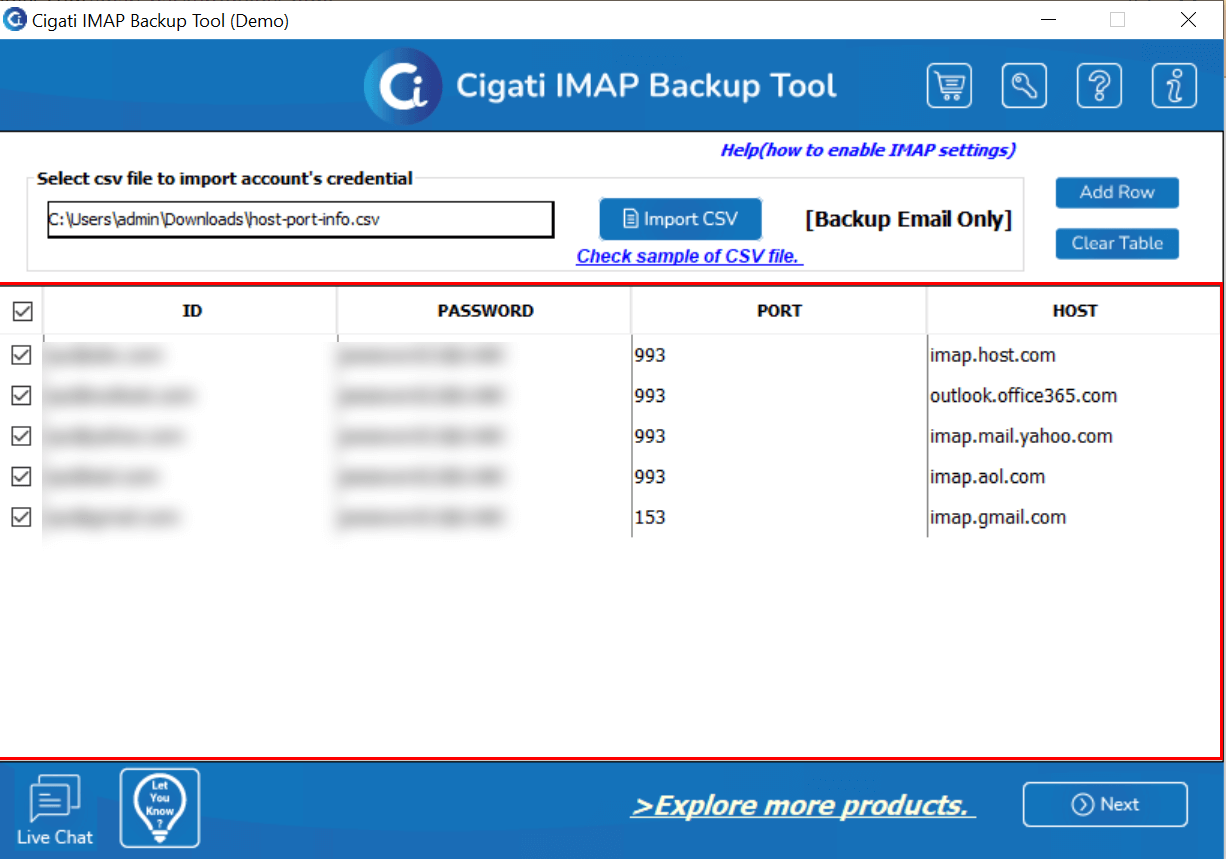This screenshot has height=859, width=1226.
Task: Select the outlook.office365.com host cell
Action: (x=1074, y=396)
